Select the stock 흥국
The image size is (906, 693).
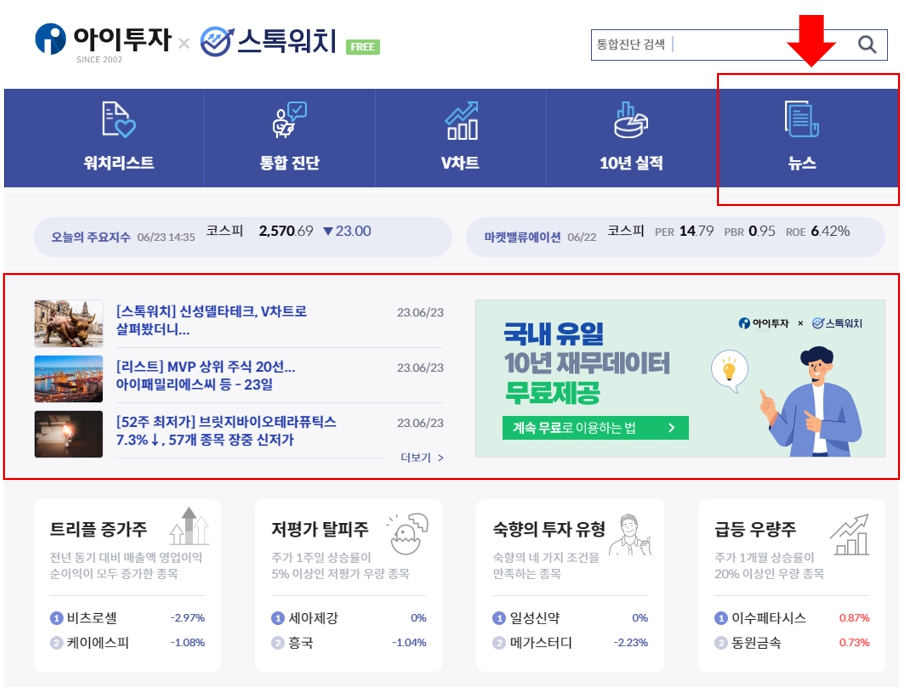[x=301, y=643]
